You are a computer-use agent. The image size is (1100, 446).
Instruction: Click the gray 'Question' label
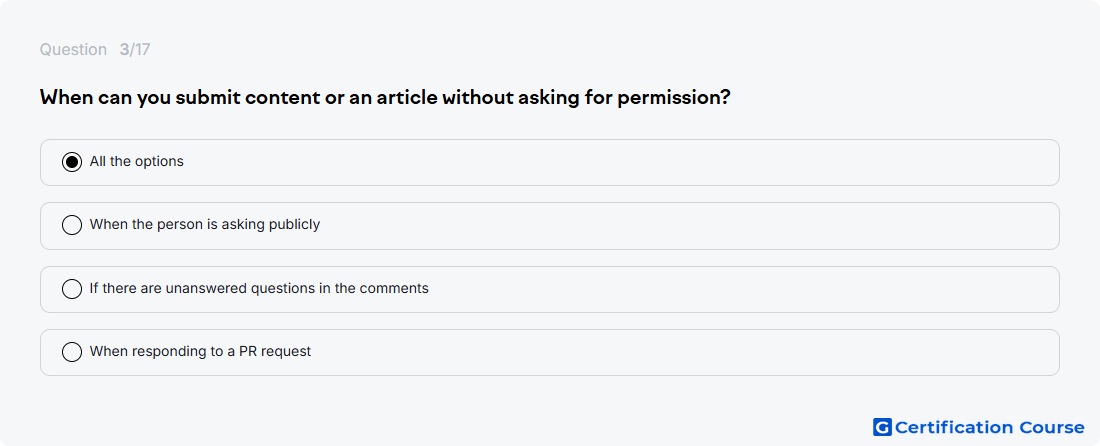coord(73,50)
